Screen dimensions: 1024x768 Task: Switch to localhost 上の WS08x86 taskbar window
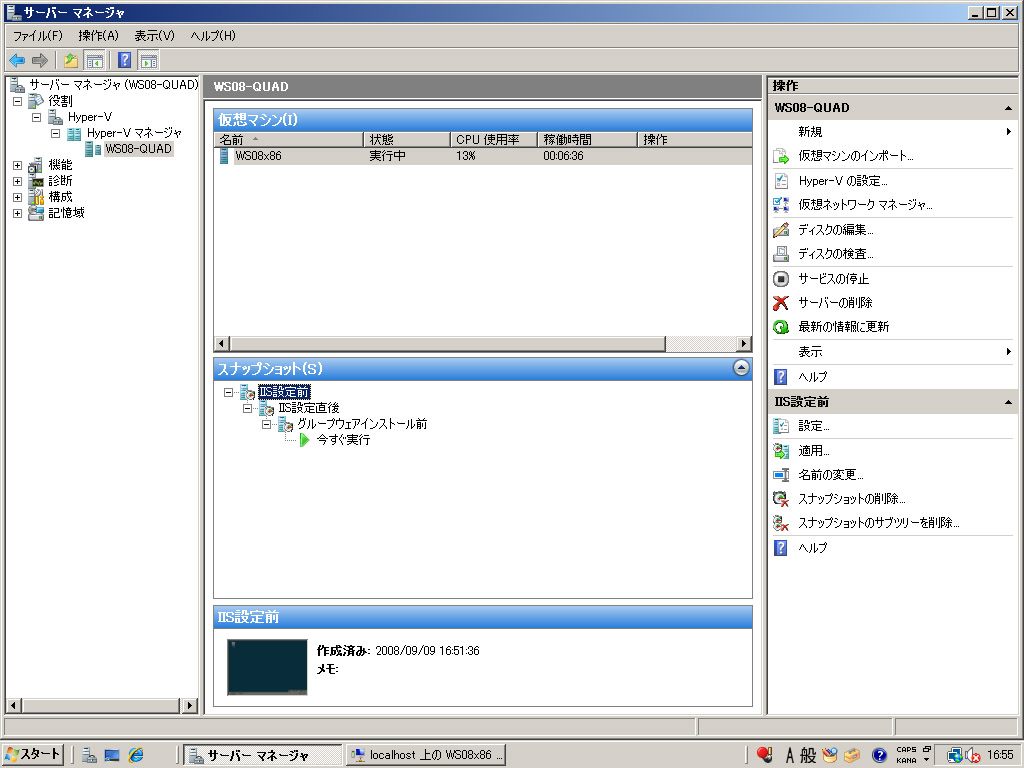click(426, 755)
